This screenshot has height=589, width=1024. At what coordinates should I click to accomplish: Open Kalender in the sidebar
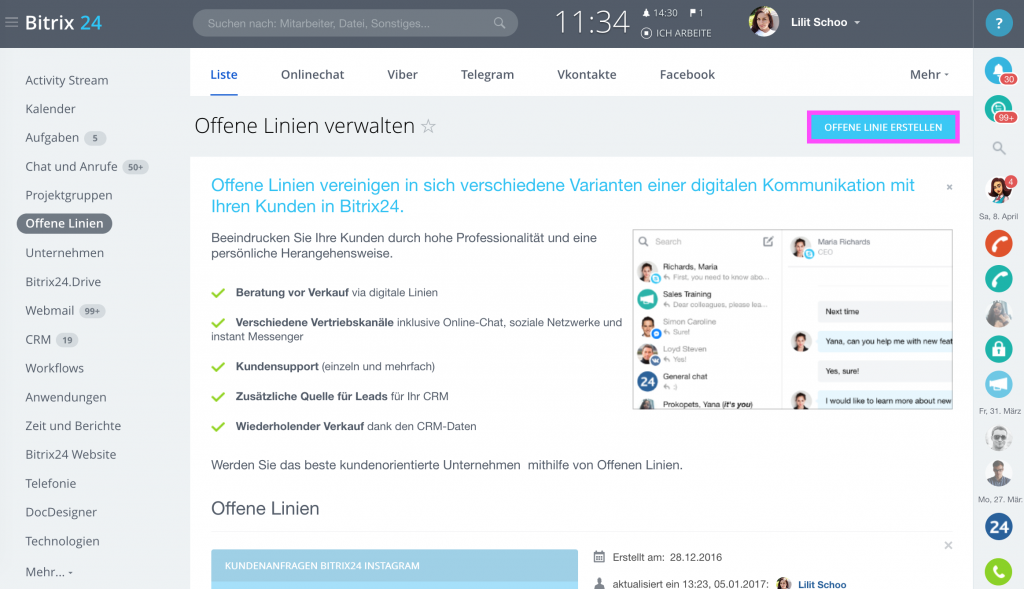tap(50, 109)
